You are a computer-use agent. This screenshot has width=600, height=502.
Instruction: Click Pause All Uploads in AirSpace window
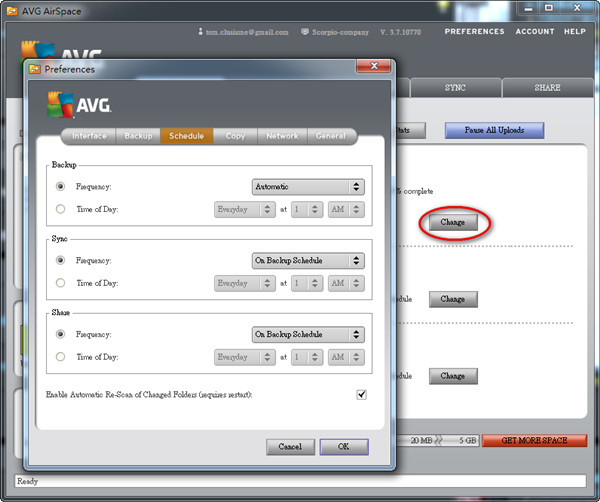click(x=494, y=130)
